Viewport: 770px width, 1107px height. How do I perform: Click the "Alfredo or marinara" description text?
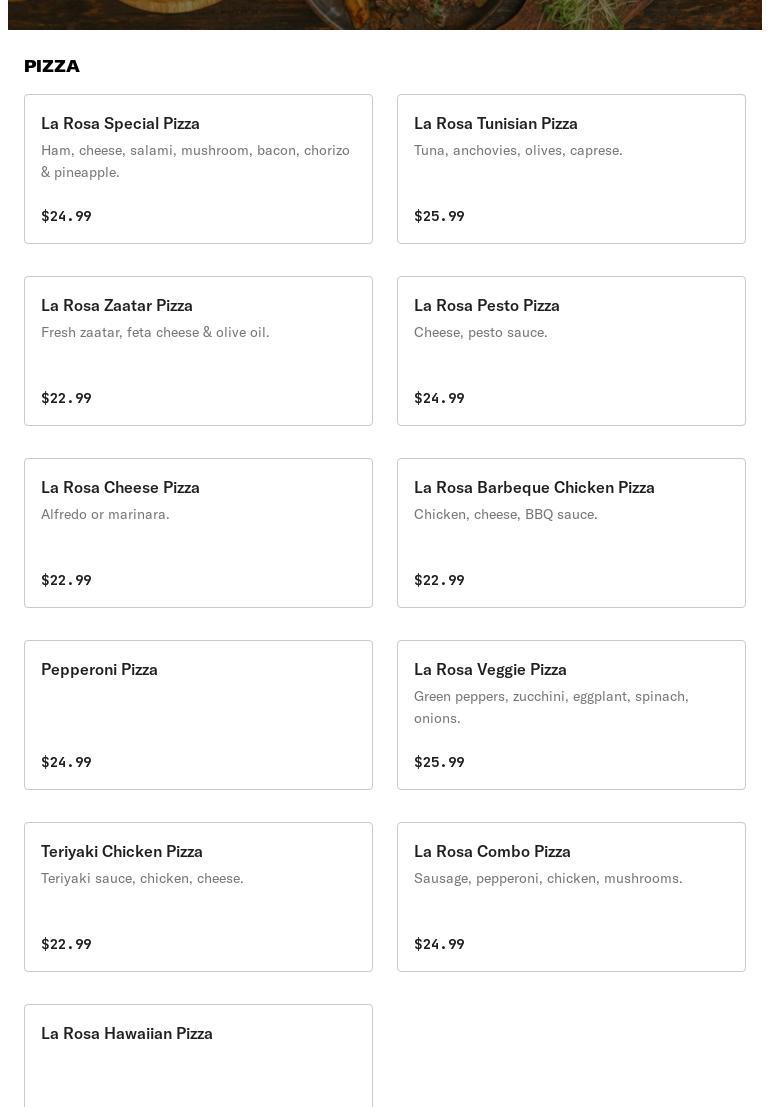click(105, 514)
